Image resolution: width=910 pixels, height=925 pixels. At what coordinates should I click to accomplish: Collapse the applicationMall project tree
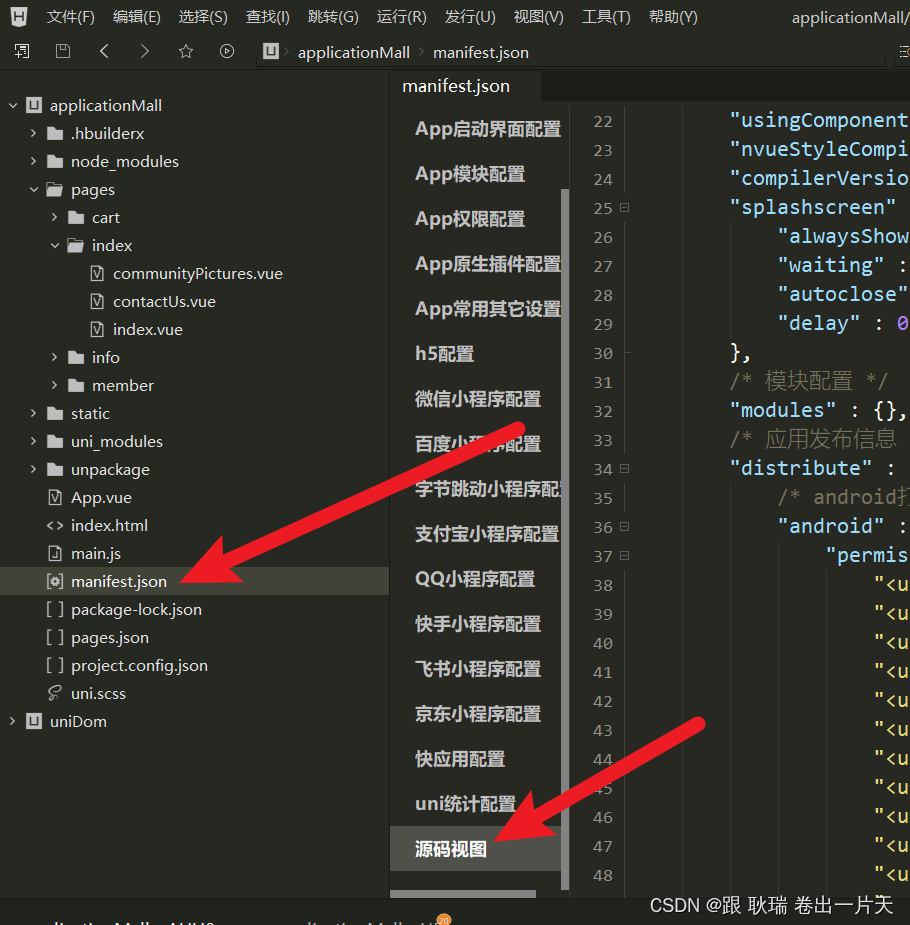[13, 106]
